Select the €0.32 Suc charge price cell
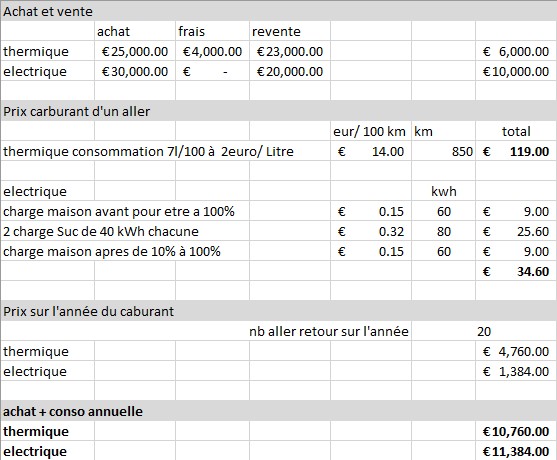The height and width of the screenshot is (460, 557). [x=371, y=231]
